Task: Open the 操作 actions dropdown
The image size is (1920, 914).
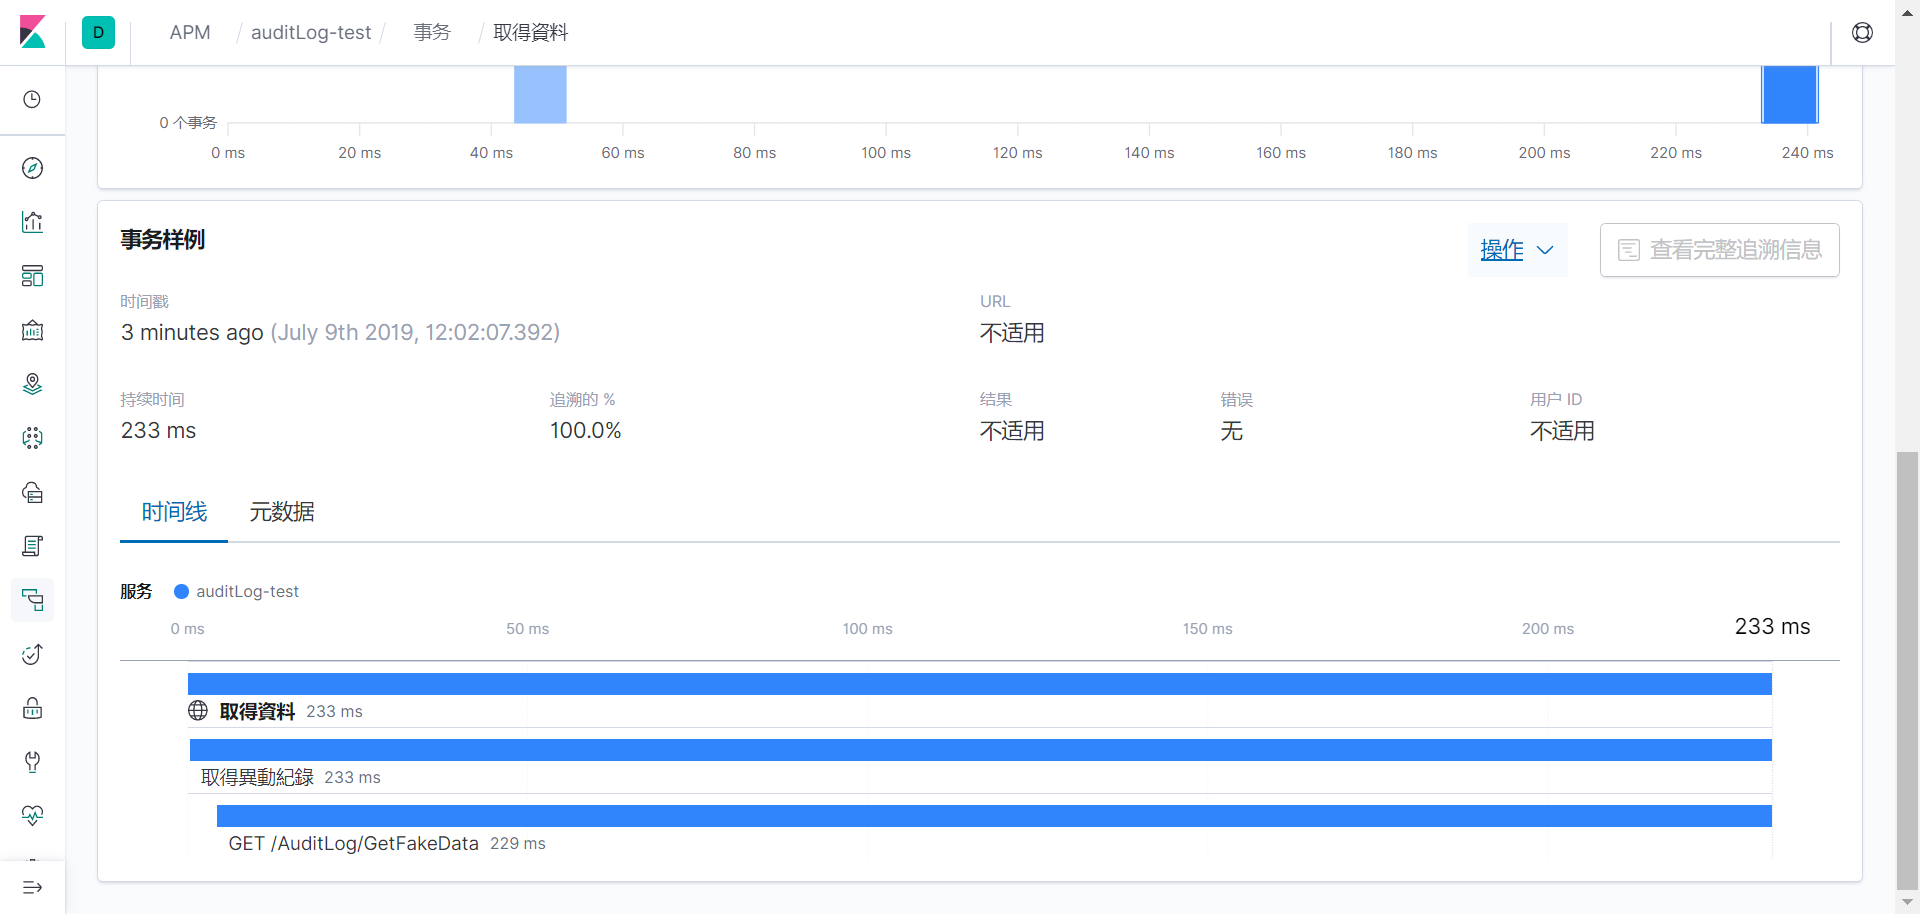Action: pyautogui.click(x=1517, y=250)
